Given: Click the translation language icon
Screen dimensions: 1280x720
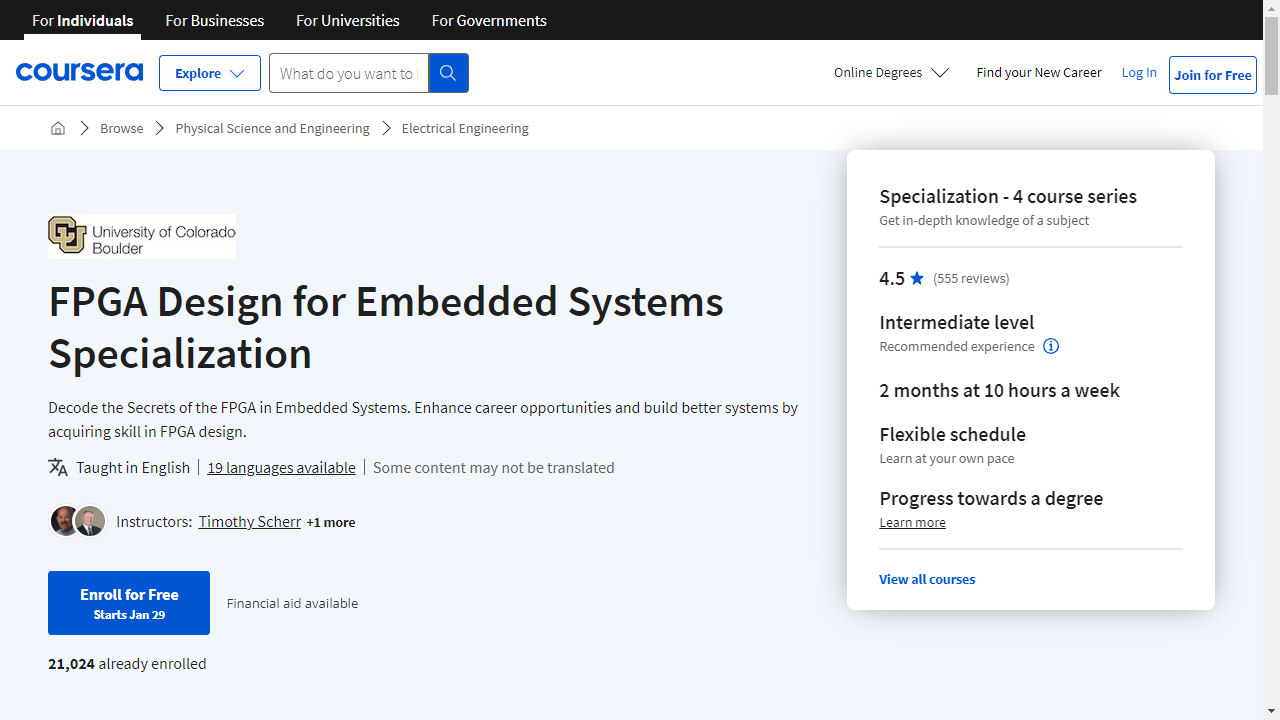Looking at the screenshot, I should (x=58, y=467).
